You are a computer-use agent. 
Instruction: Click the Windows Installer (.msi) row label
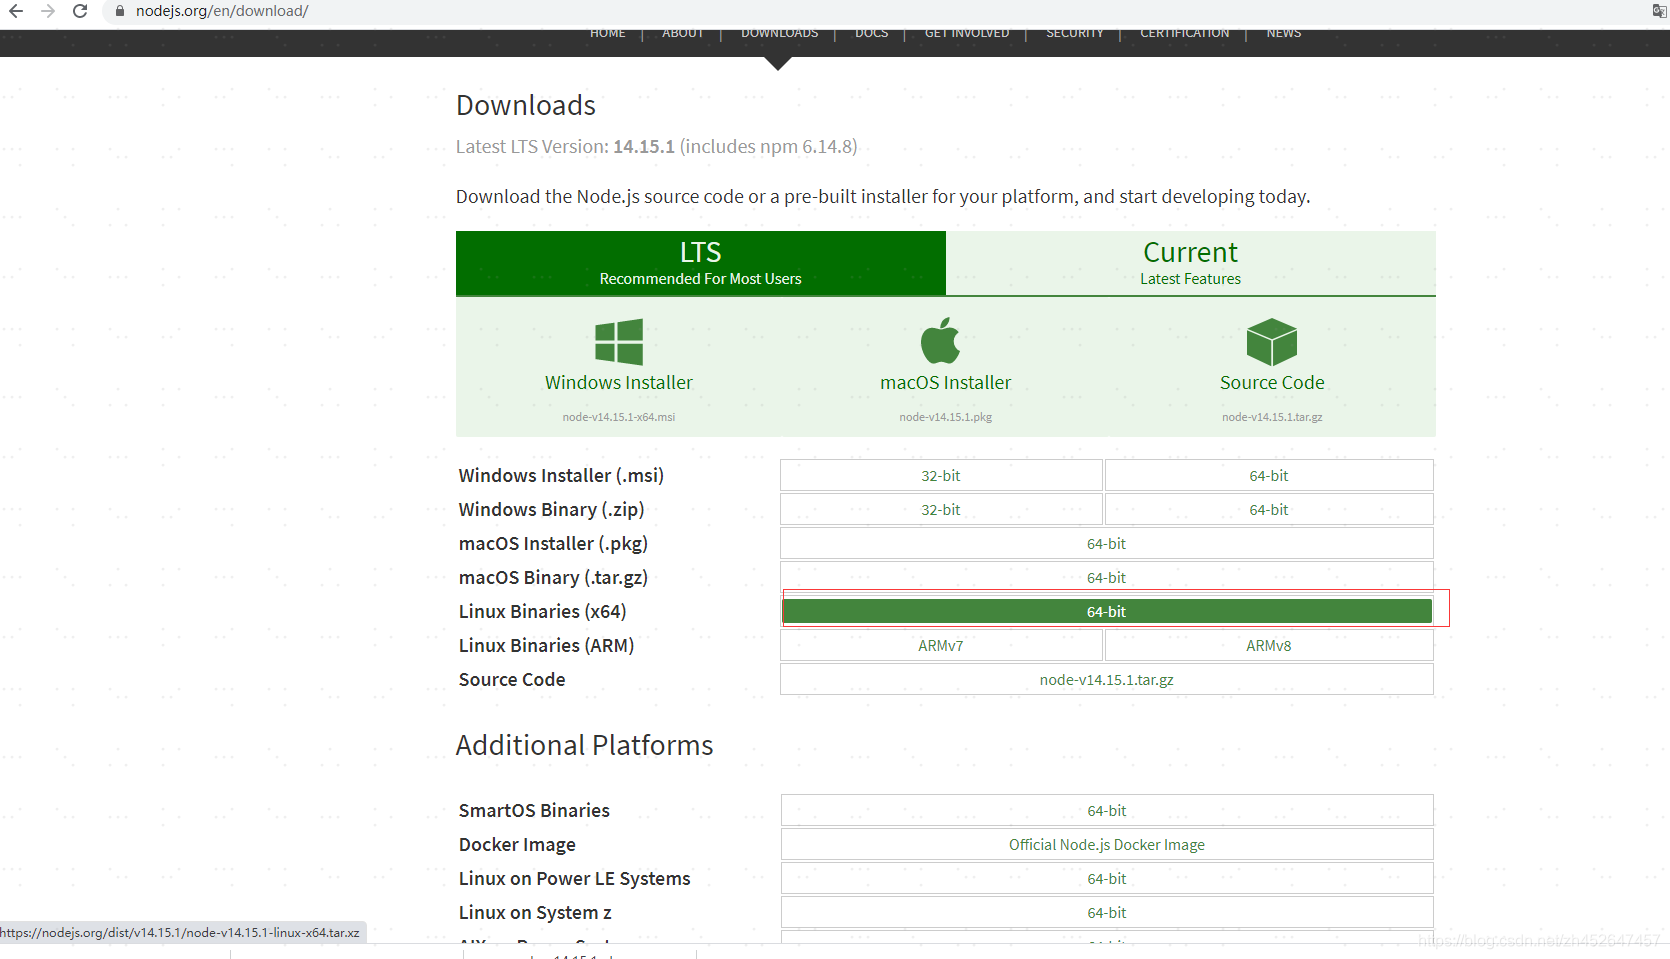[x=561, y=476]
